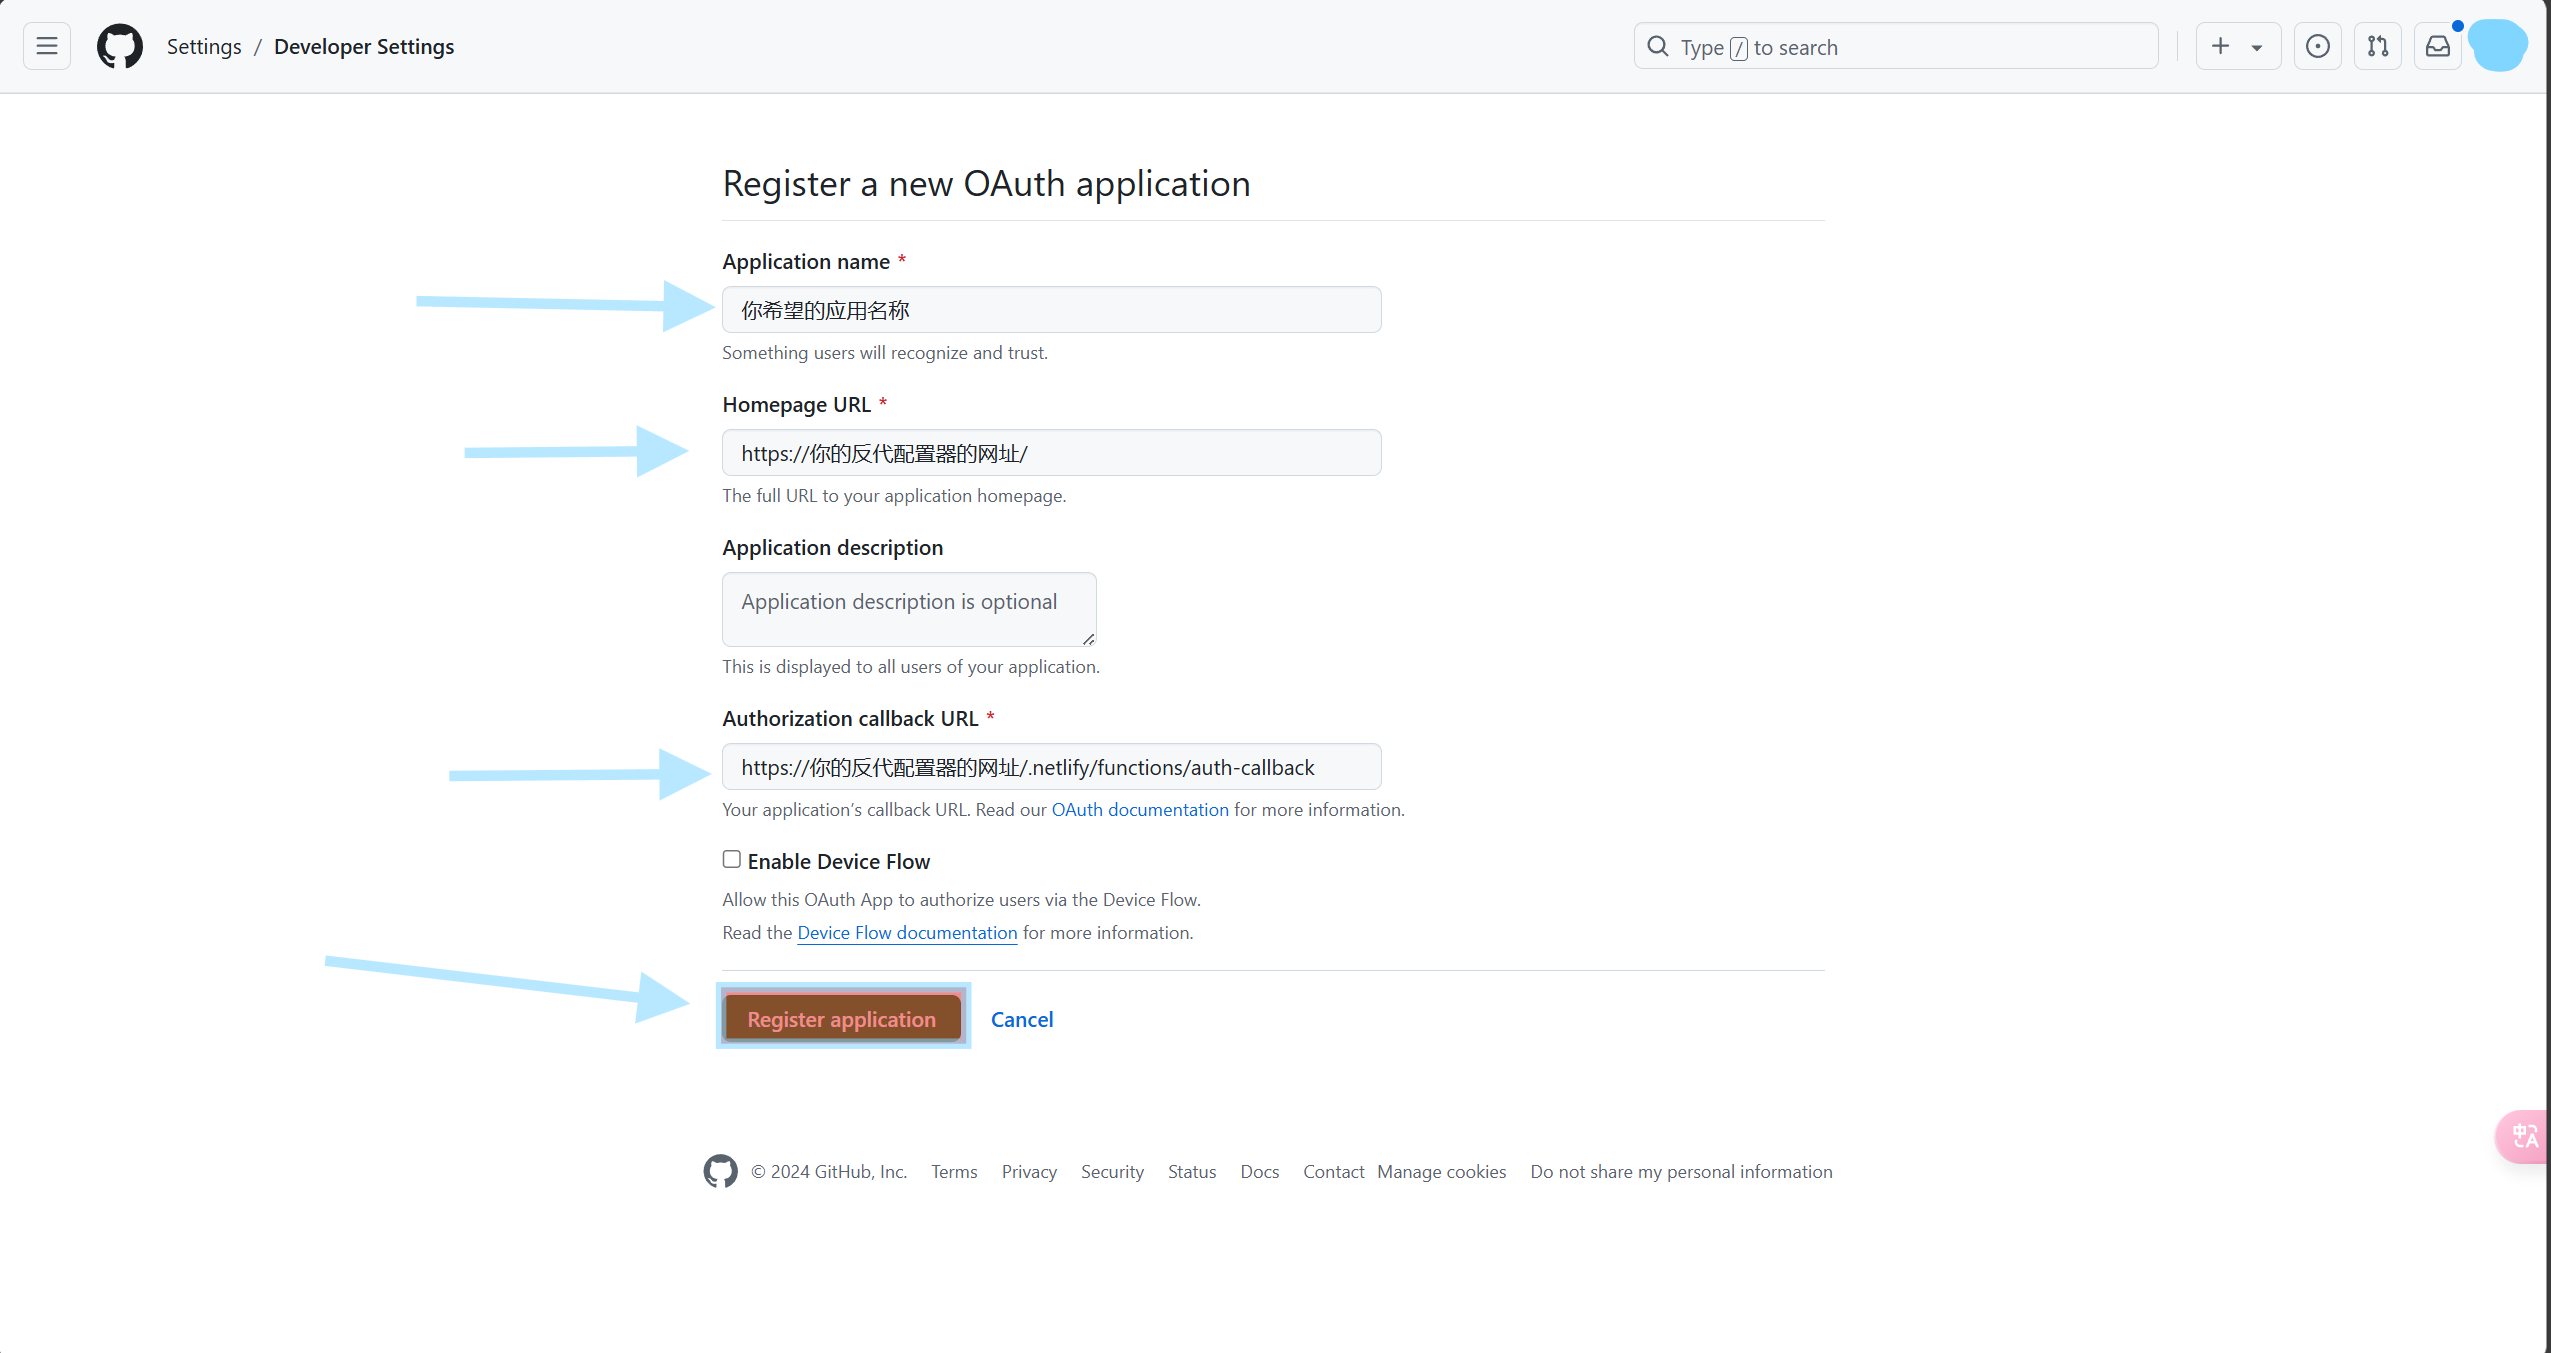Enable Device Flow checkbox

732,859
